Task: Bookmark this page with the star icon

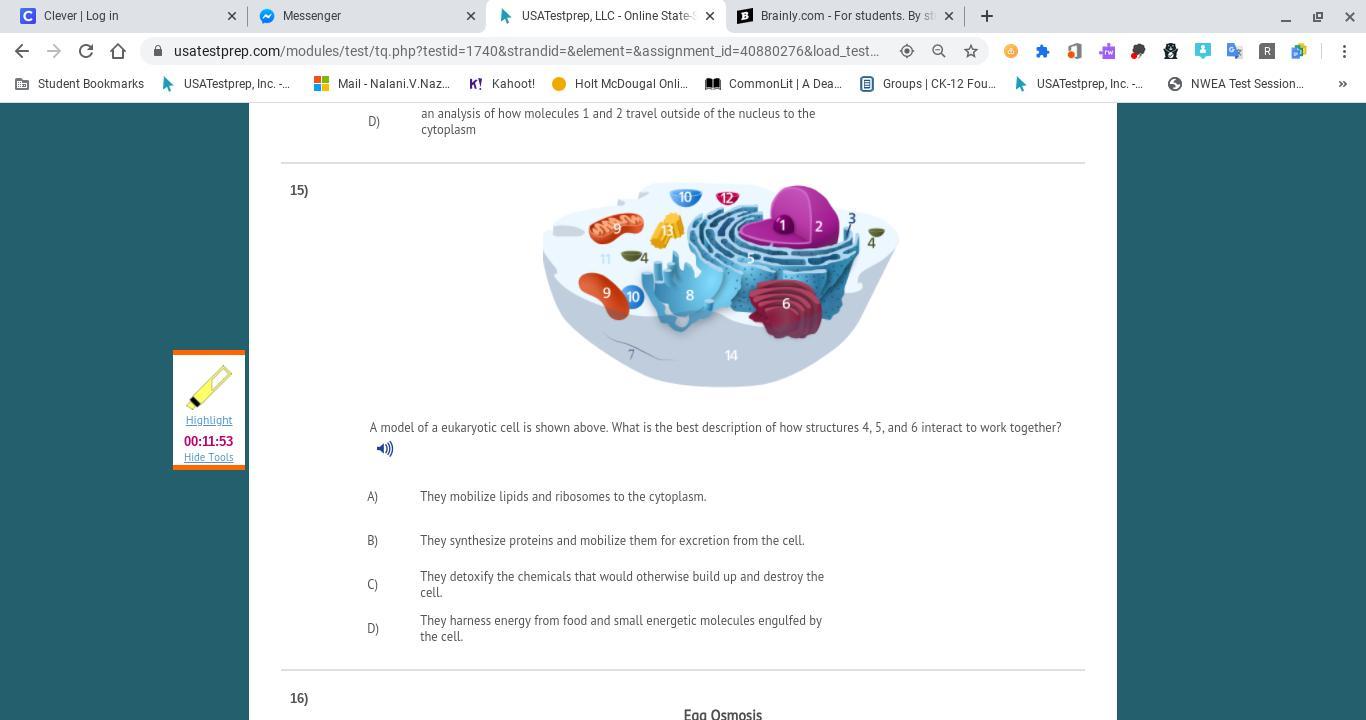Action: tap(970, 51)
